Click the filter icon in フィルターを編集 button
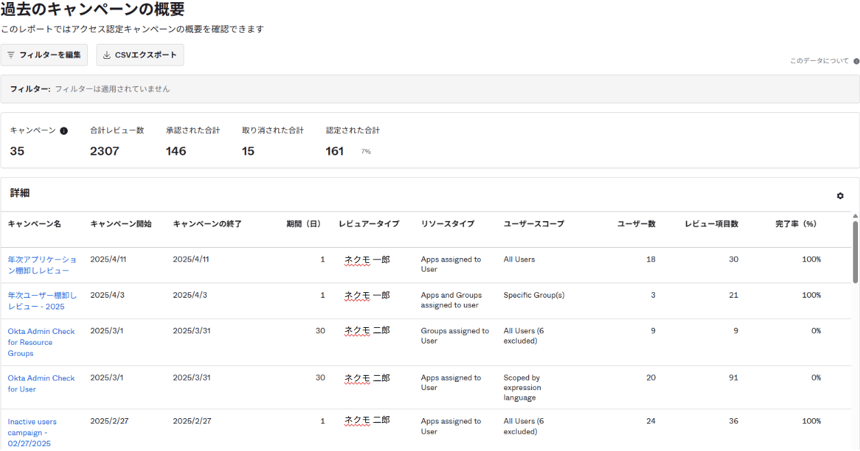This screenshot has width=860, height=451. (x=11, y=55)
